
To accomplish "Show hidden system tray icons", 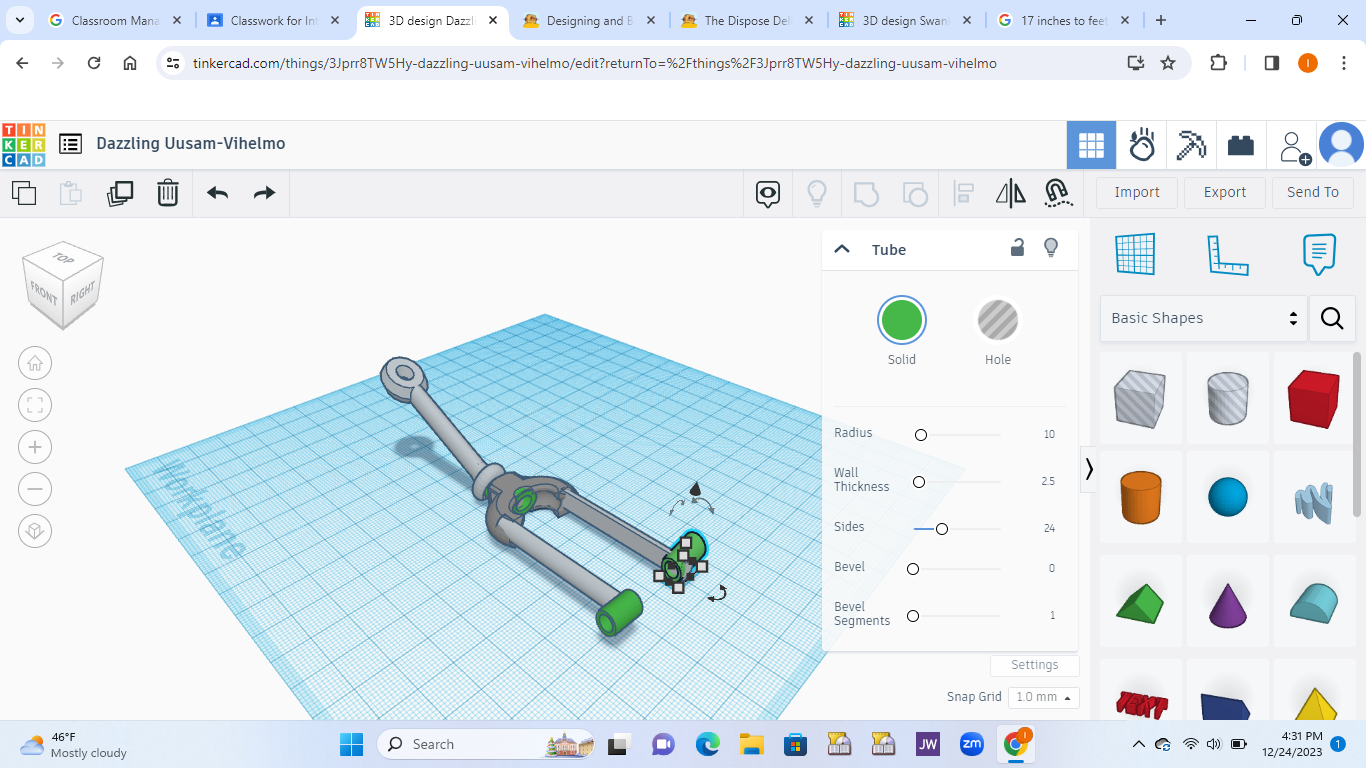I will point(1138,744).
